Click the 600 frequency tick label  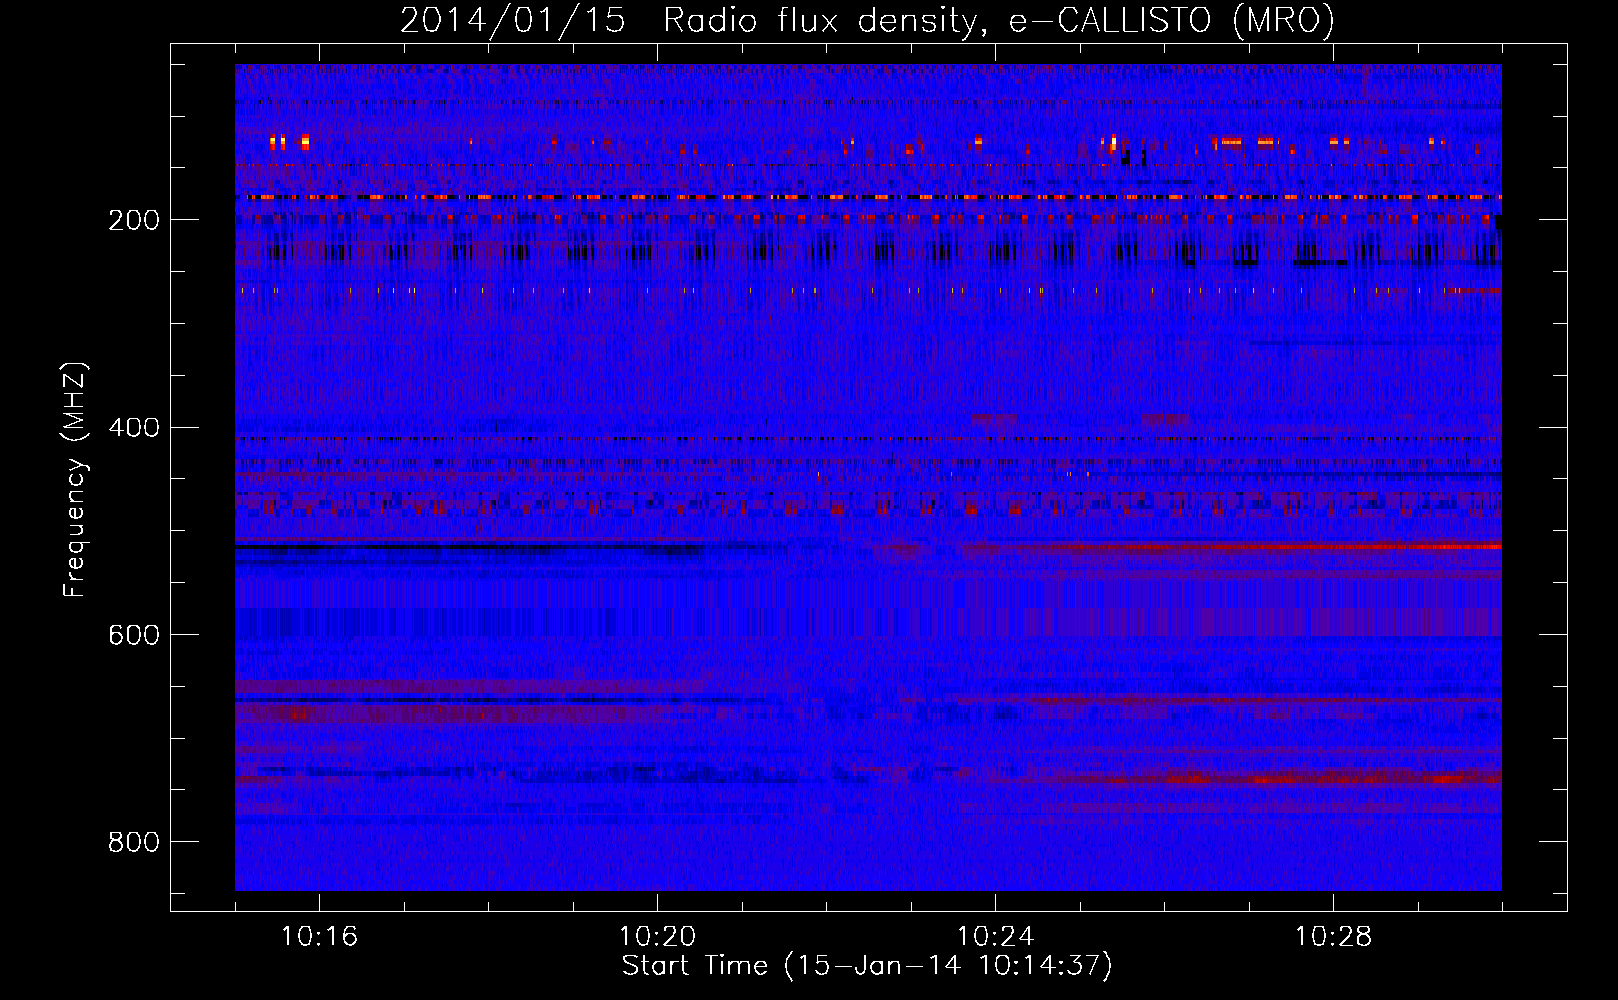pyautogui.click(x=133, y=635)
